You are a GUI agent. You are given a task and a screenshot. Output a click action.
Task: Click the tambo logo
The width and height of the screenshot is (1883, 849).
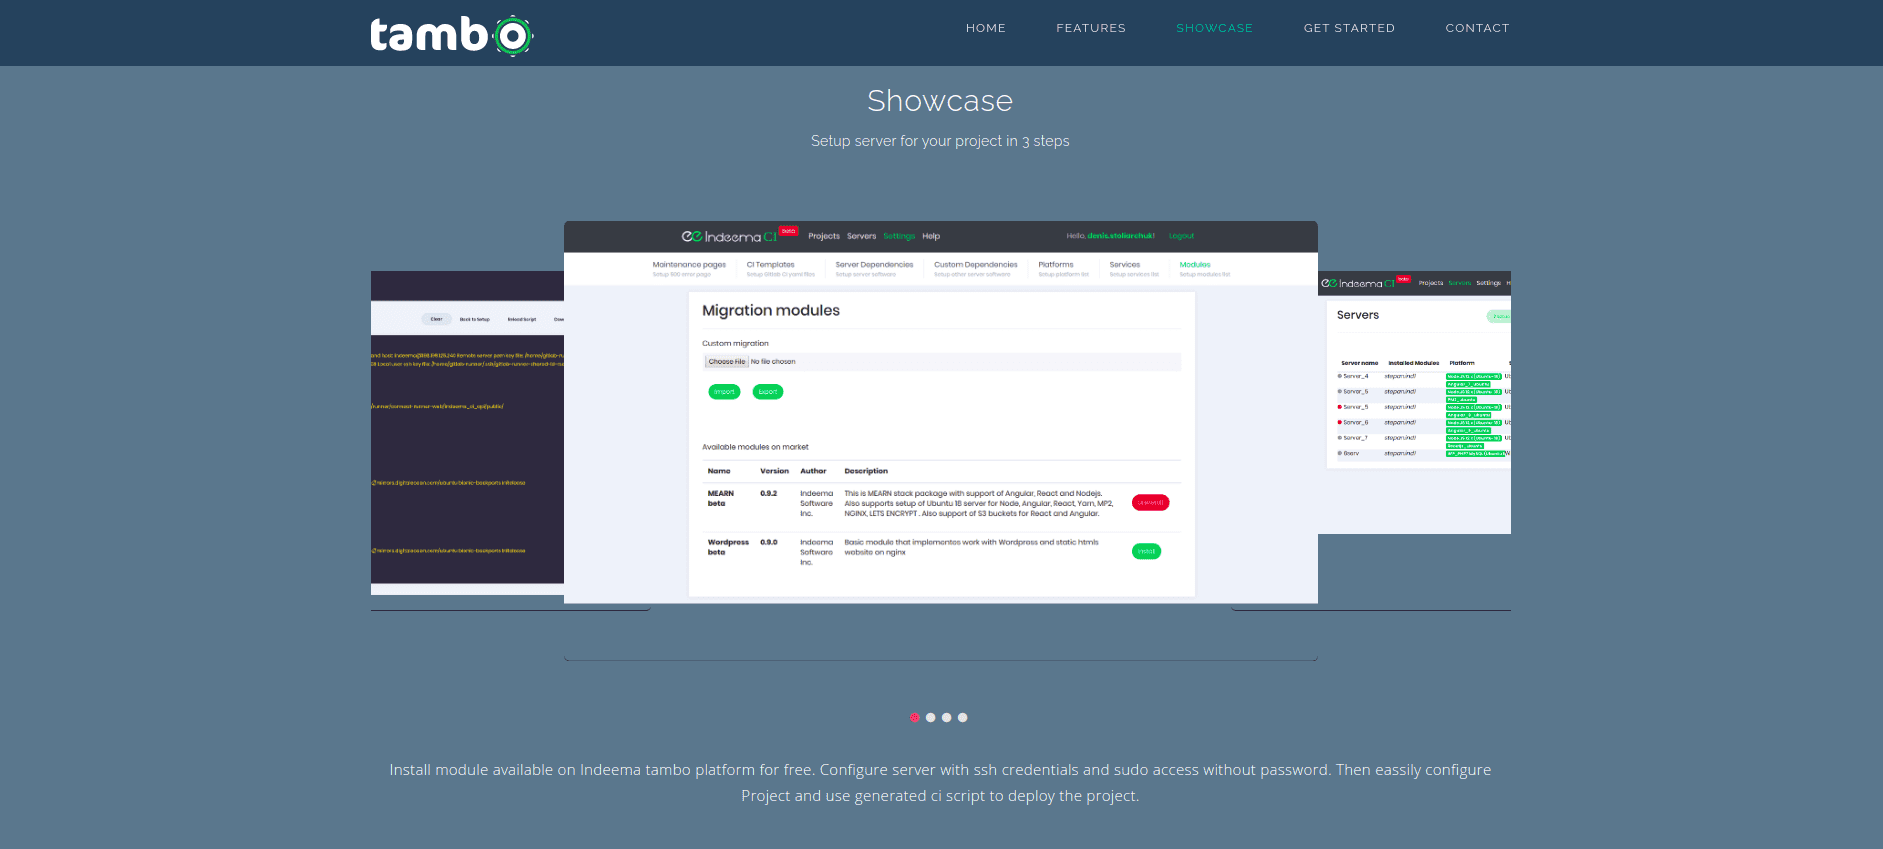click(451, 35)
